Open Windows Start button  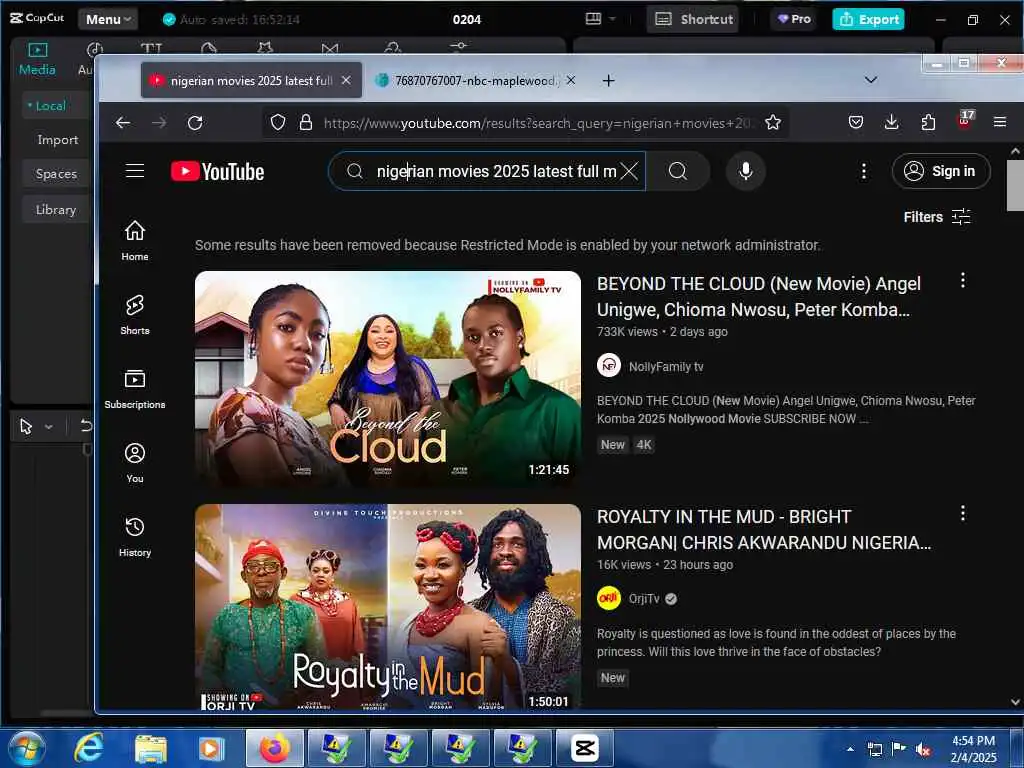click(27, 748)
